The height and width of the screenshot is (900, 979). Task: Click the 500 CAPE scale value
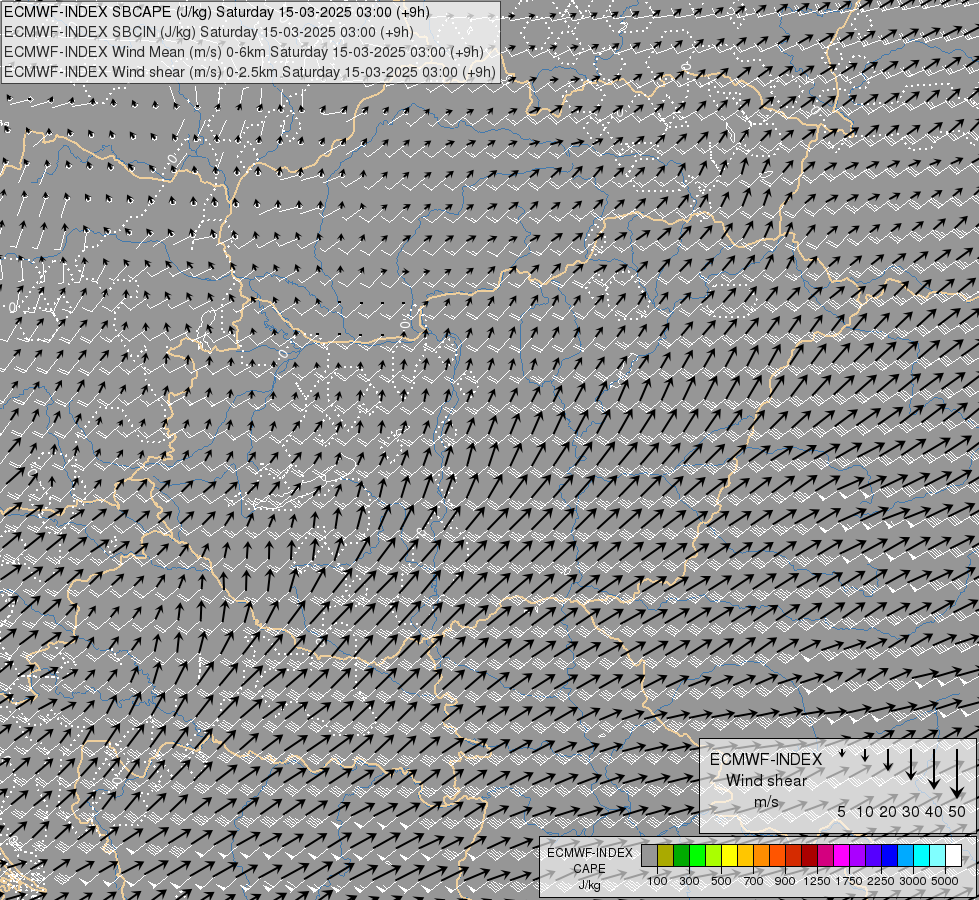click(721, 881)
